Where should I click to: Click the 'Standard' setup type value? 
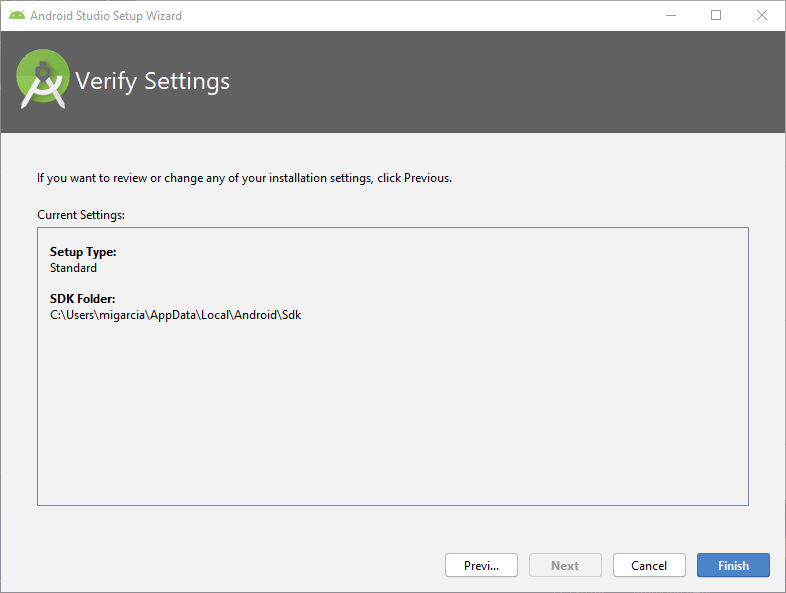click(73, 268)
